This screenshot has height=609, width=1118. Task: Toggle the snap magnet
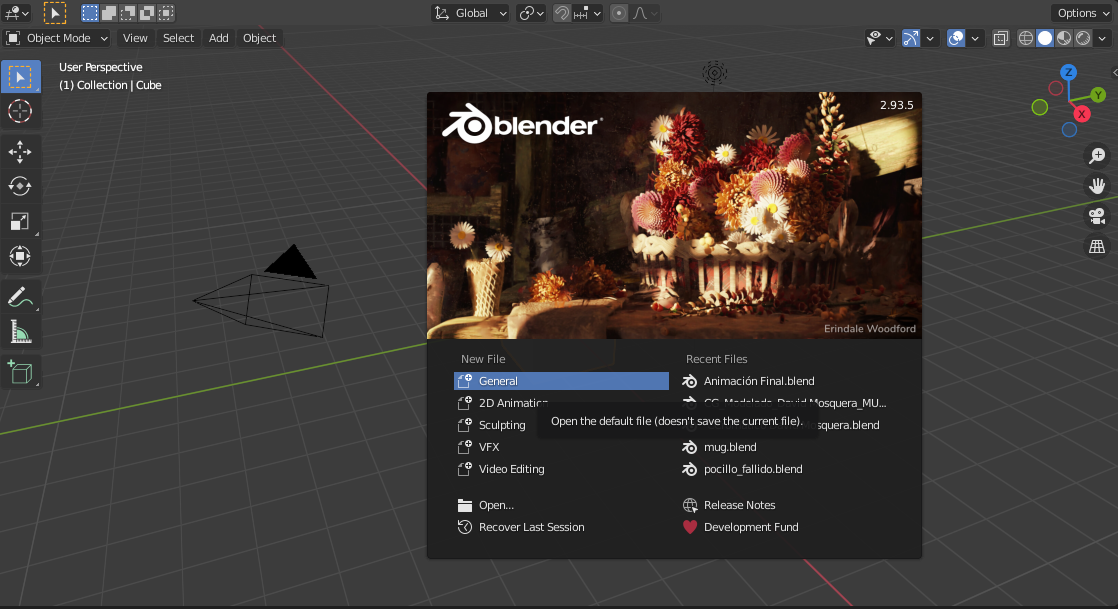point(562,13)
